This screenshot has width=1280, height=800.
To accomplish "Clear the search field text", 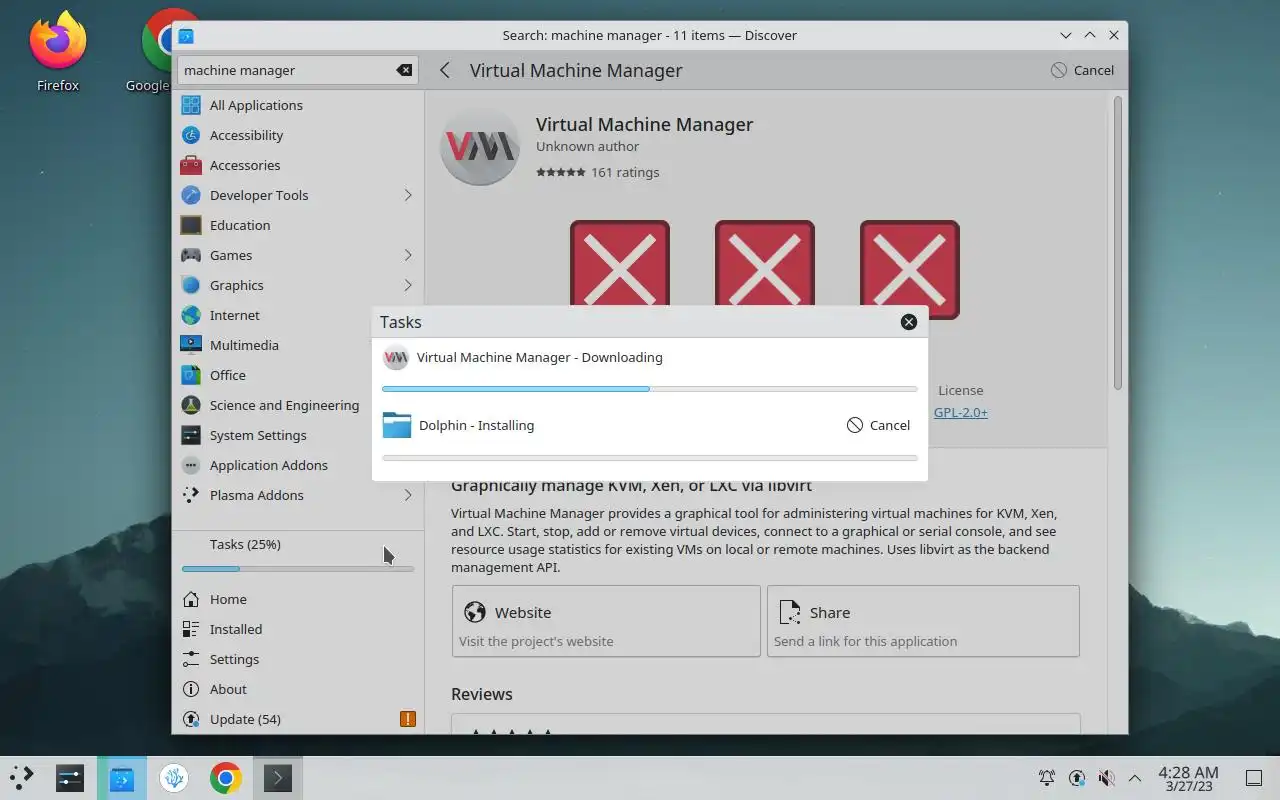I will coord(404,70).
